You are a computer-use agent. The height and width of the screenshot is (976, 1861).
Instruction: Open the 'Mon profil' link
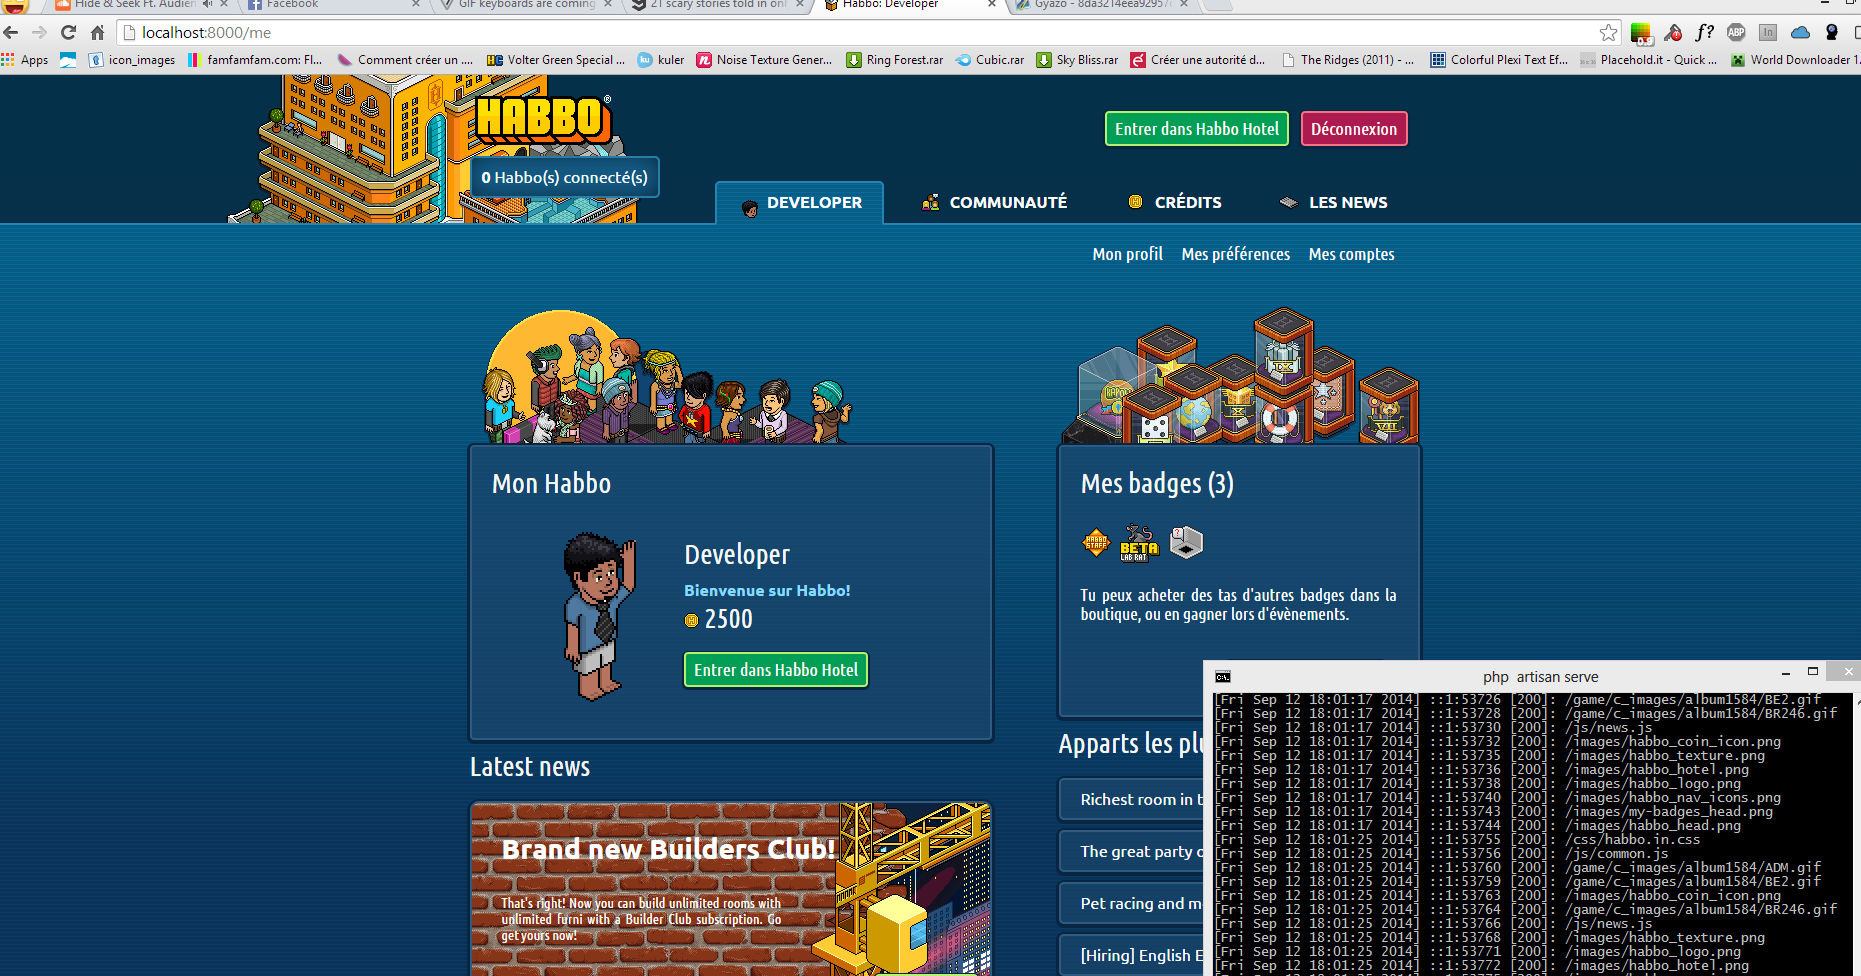point(1128,255)
